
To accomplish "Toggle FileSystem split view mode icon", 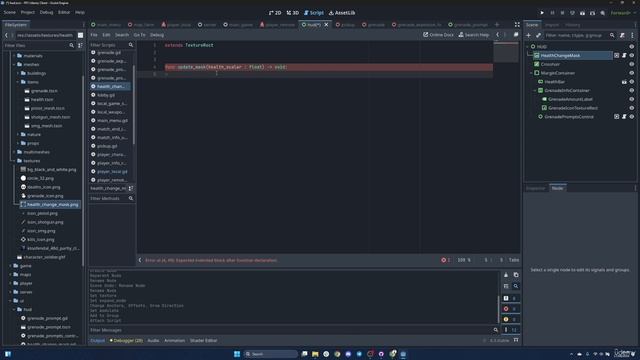I will click(x=80, y=35).
